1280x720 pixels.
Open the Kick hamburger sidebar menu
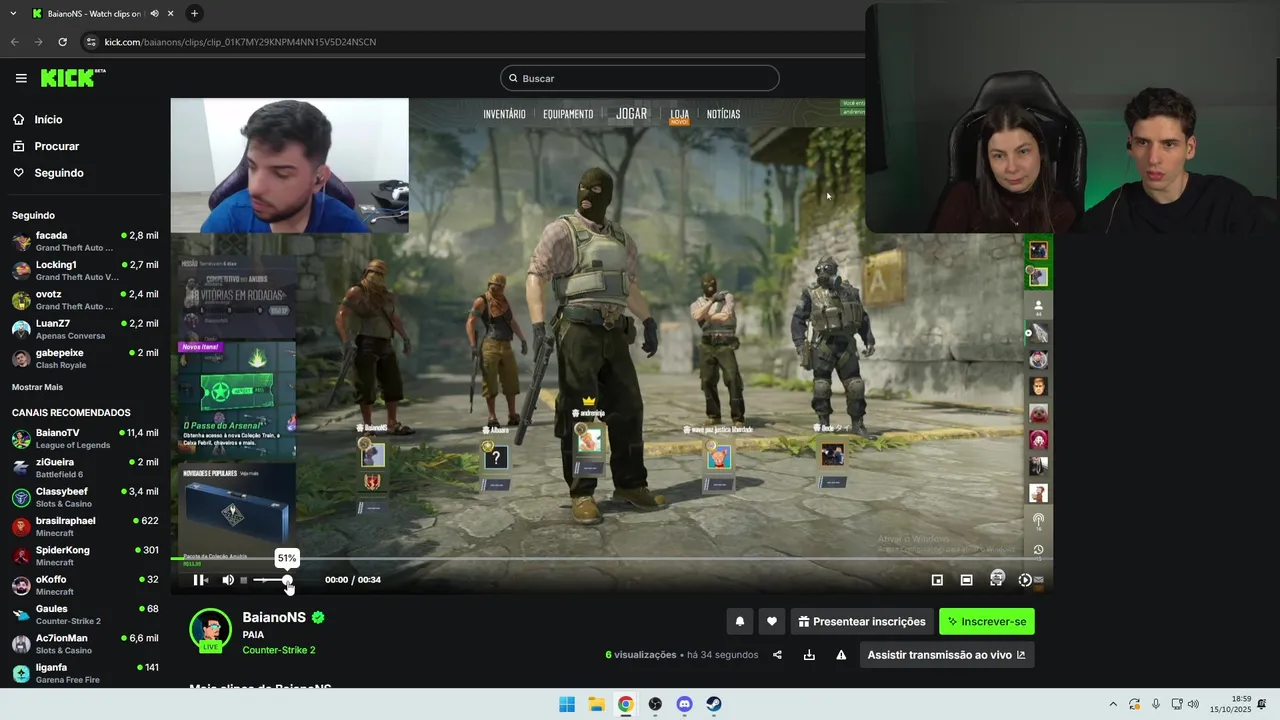click(x=21, y=78)
